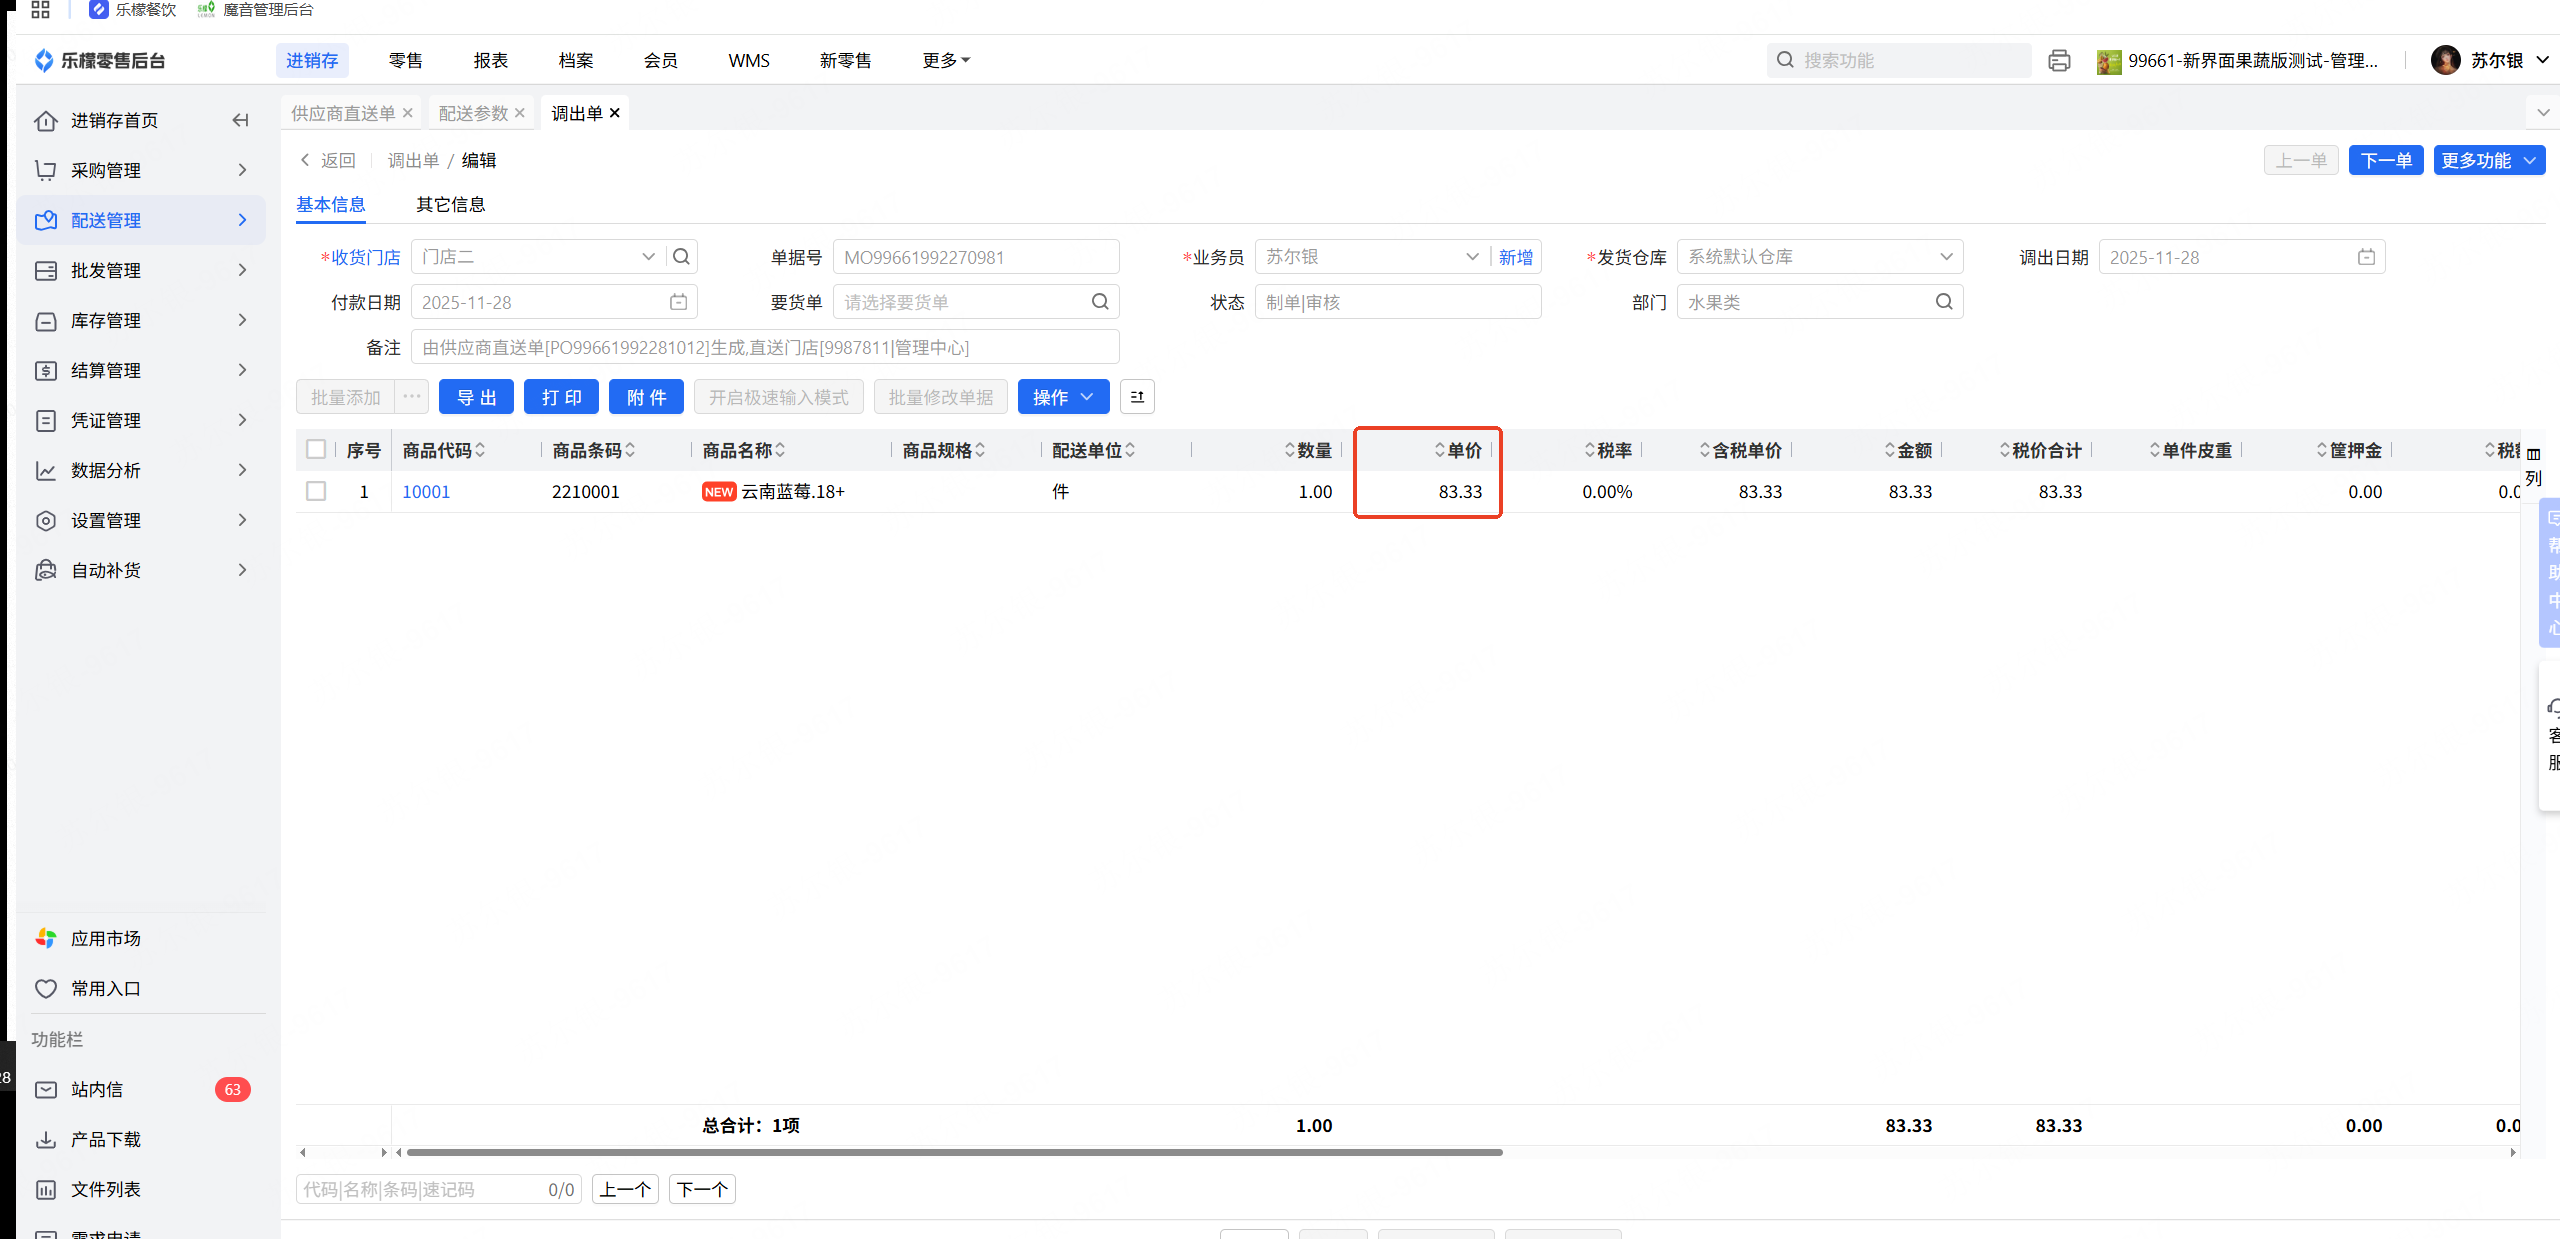Click the 导出 button
Viewport: 2560px width, 1239px height.
(x=476, y=397)
